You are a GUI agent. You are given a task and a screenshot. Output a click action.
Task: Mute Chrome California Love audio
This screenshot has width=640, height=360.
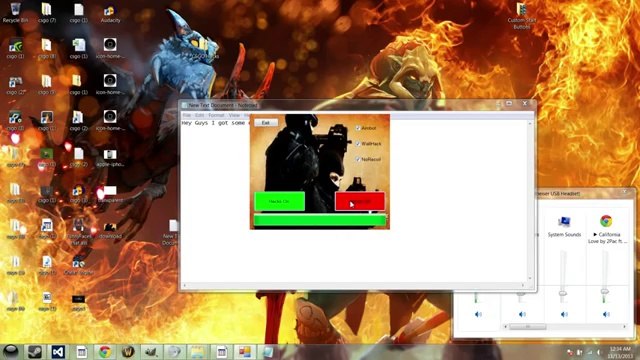click(x=606, y=314)
